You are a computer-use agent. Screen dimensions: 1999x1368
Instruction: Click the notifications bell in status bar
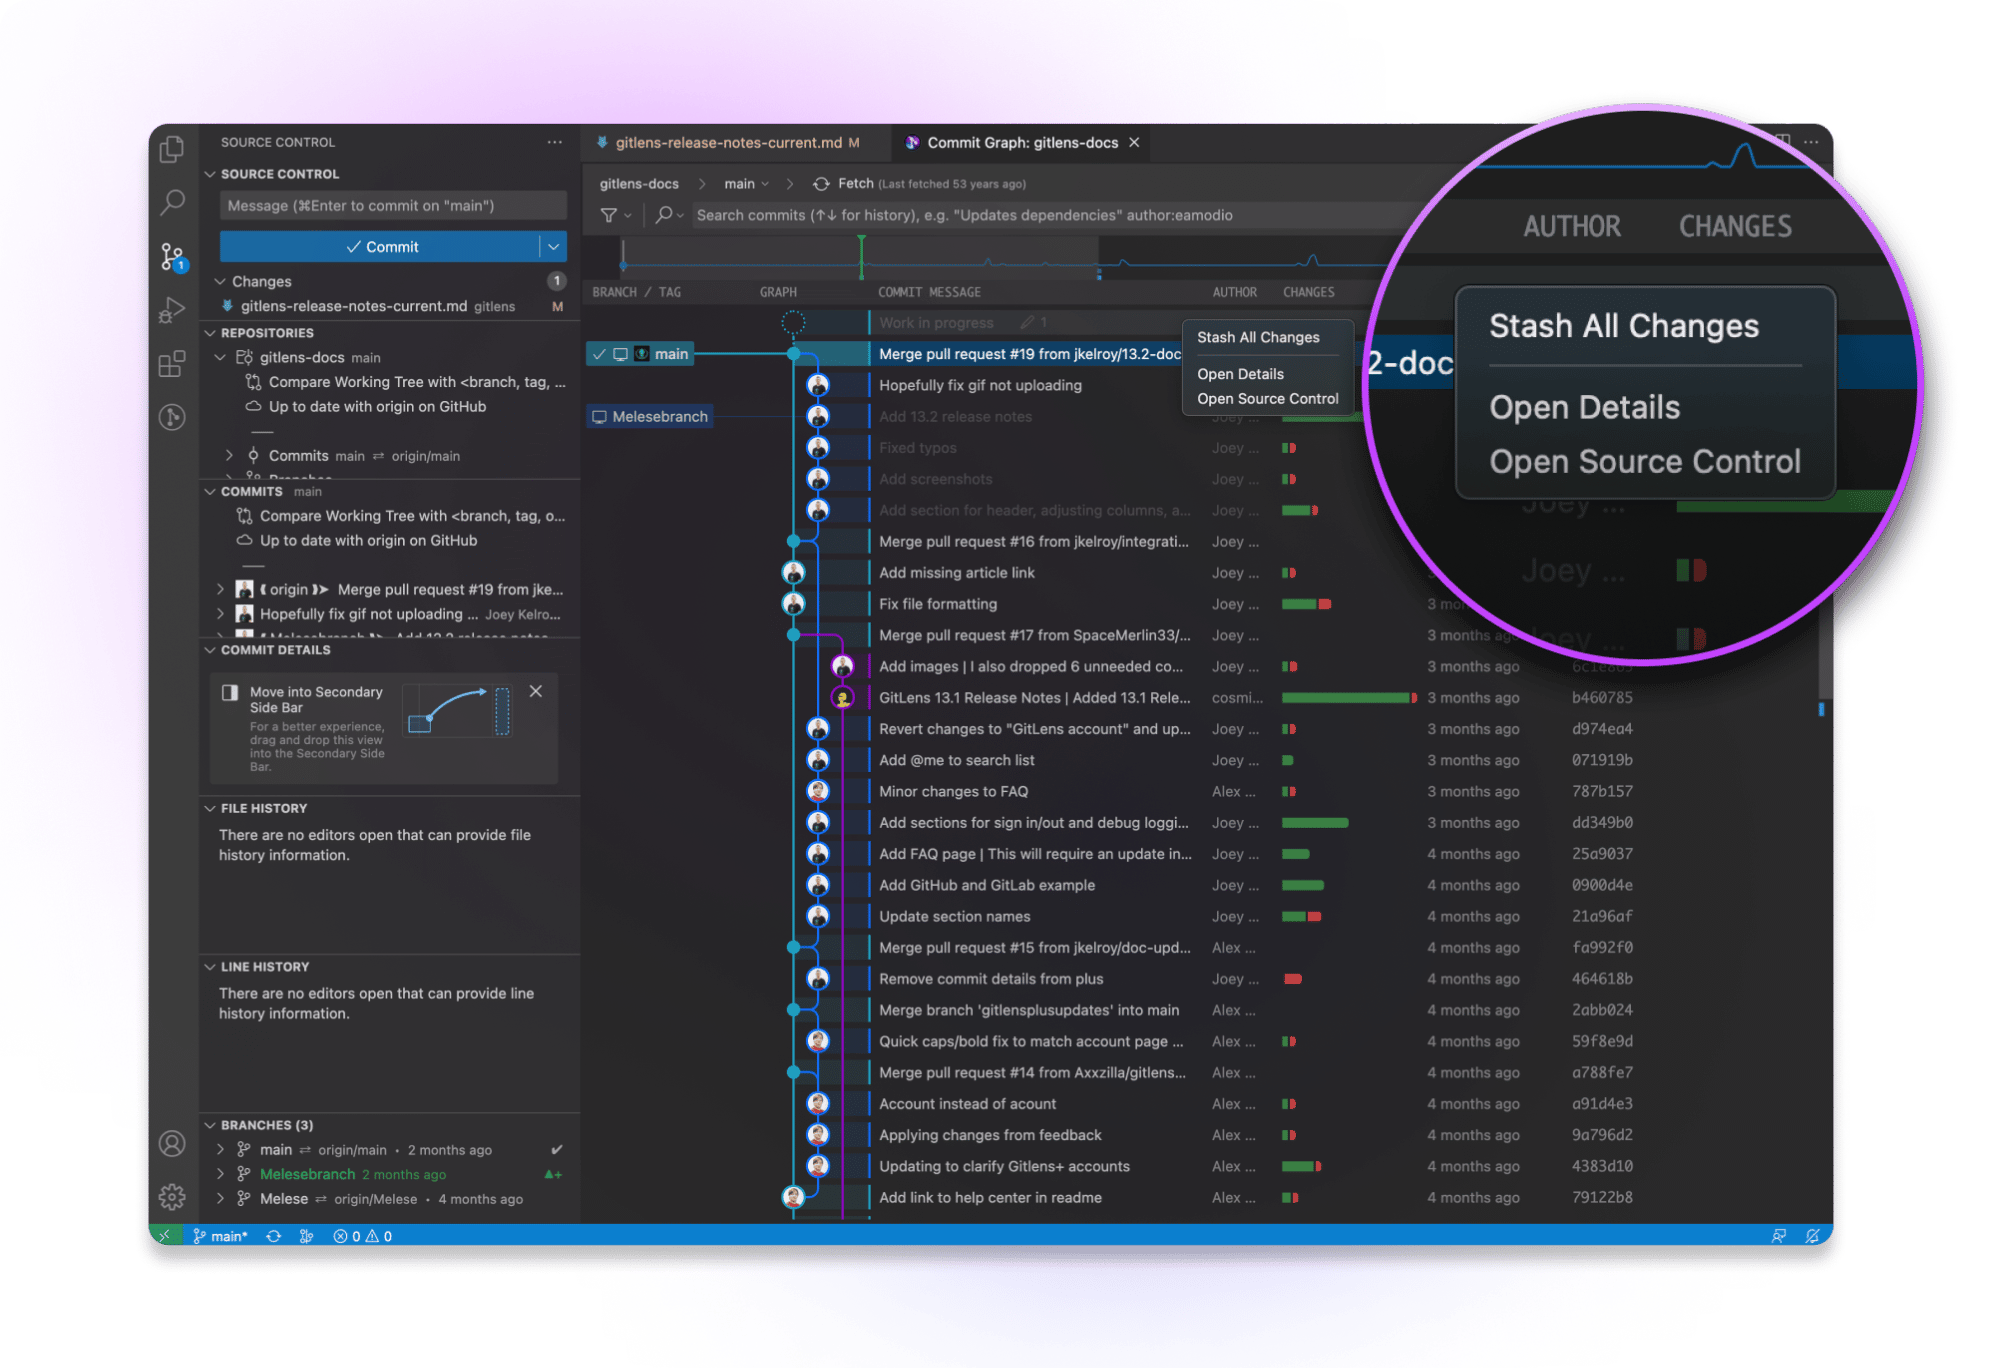click(1812, 1236)
